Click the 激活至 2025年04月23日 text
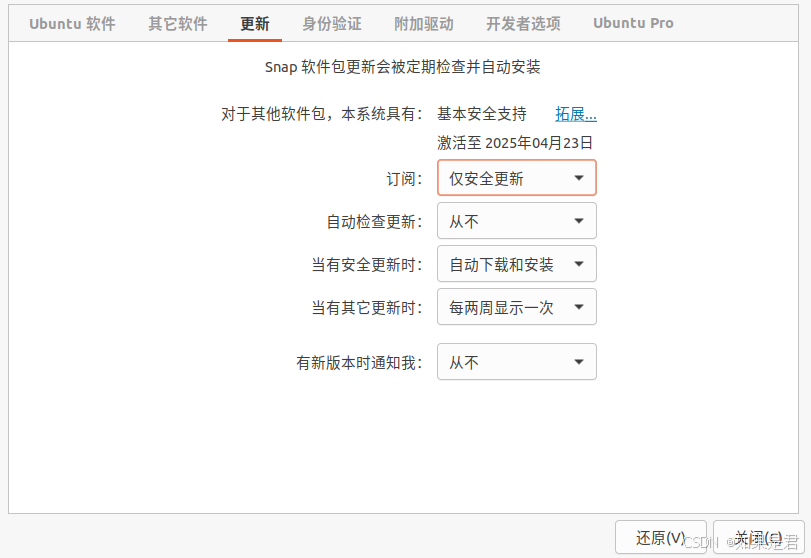Screen dimensions: 811x558 tap(515, 143)
